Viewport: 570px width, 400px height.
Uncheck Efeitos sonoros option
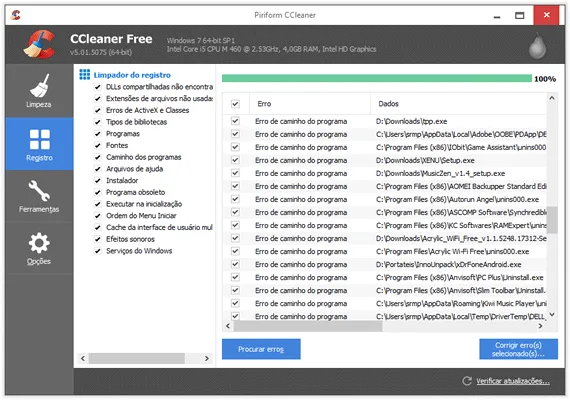[97, 239]
